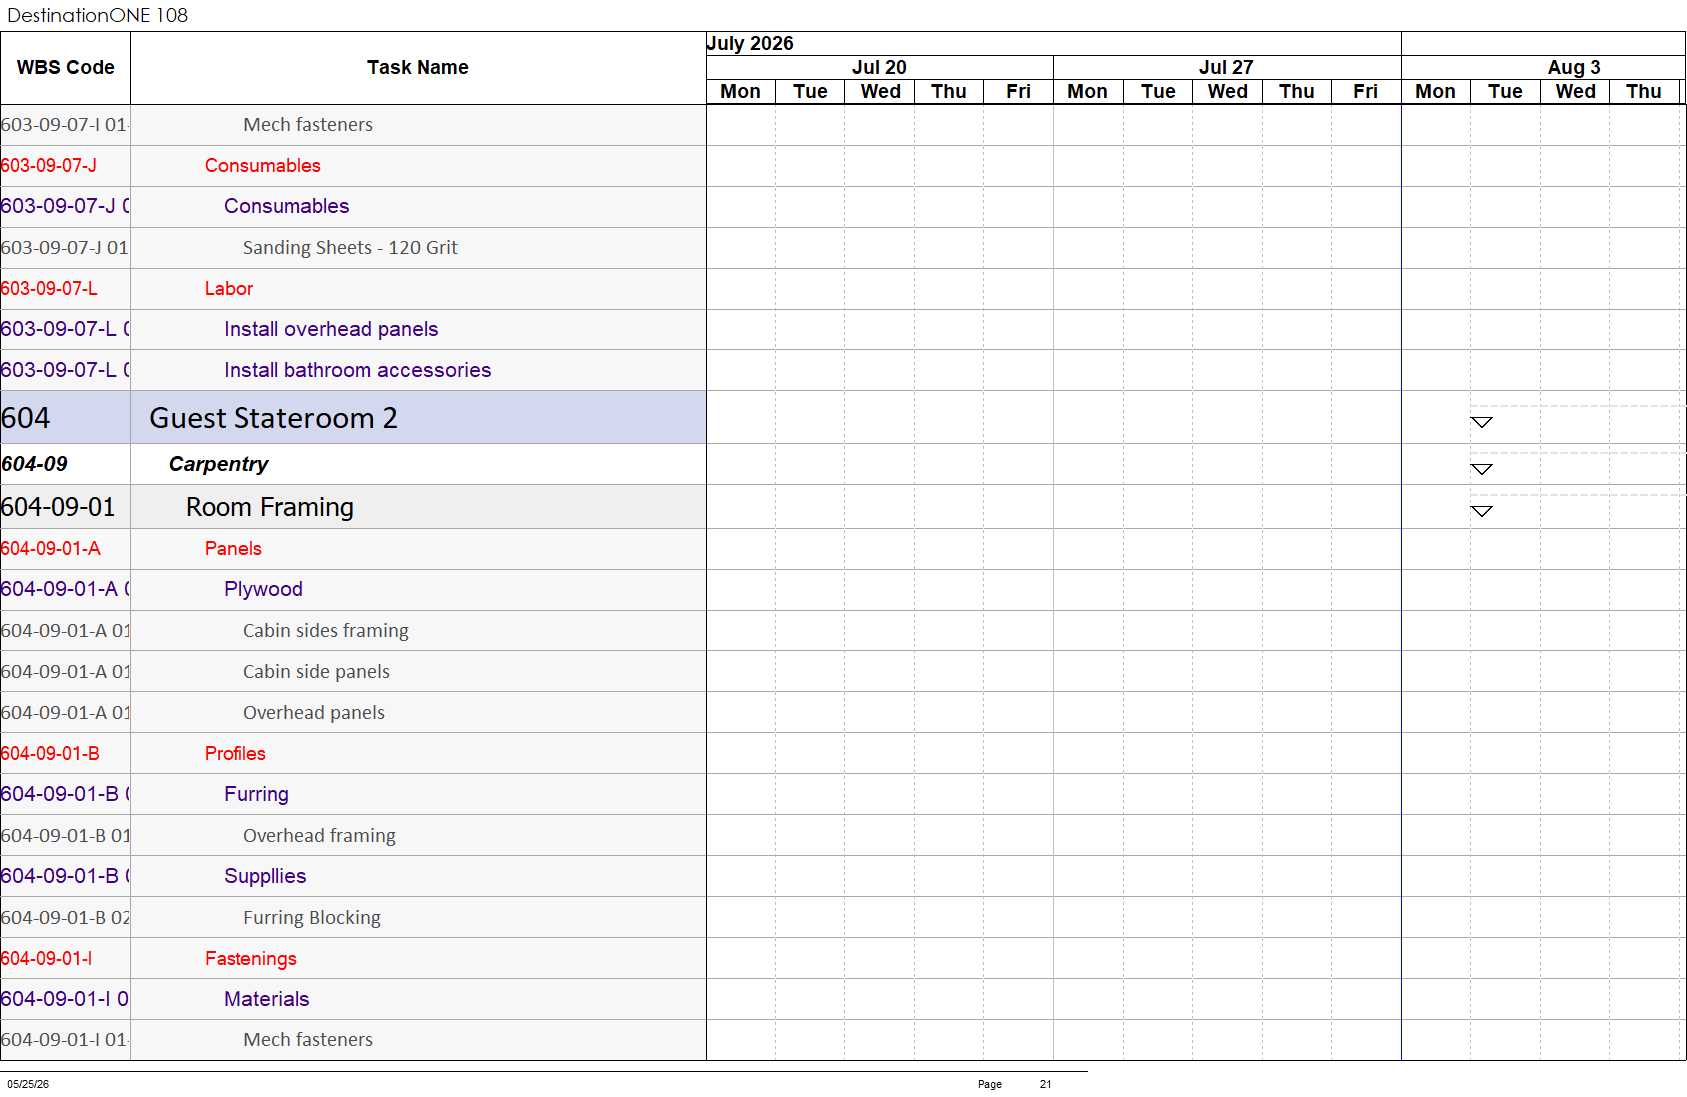Select Install bathroom accessories task
This screenshot has height=1097, width=1687.
418,370
